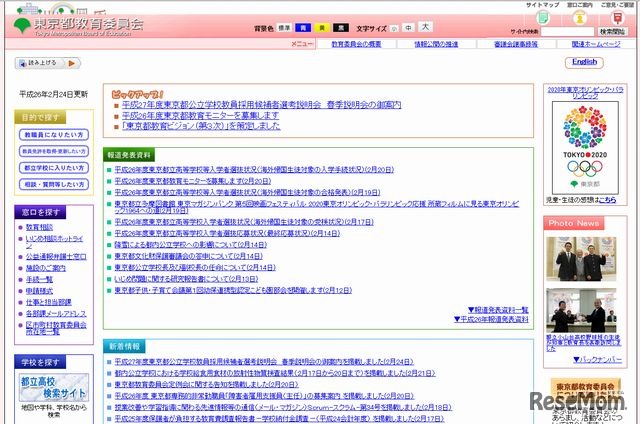Switch to the English version
640x424 pixels.
tap(584, 62)
